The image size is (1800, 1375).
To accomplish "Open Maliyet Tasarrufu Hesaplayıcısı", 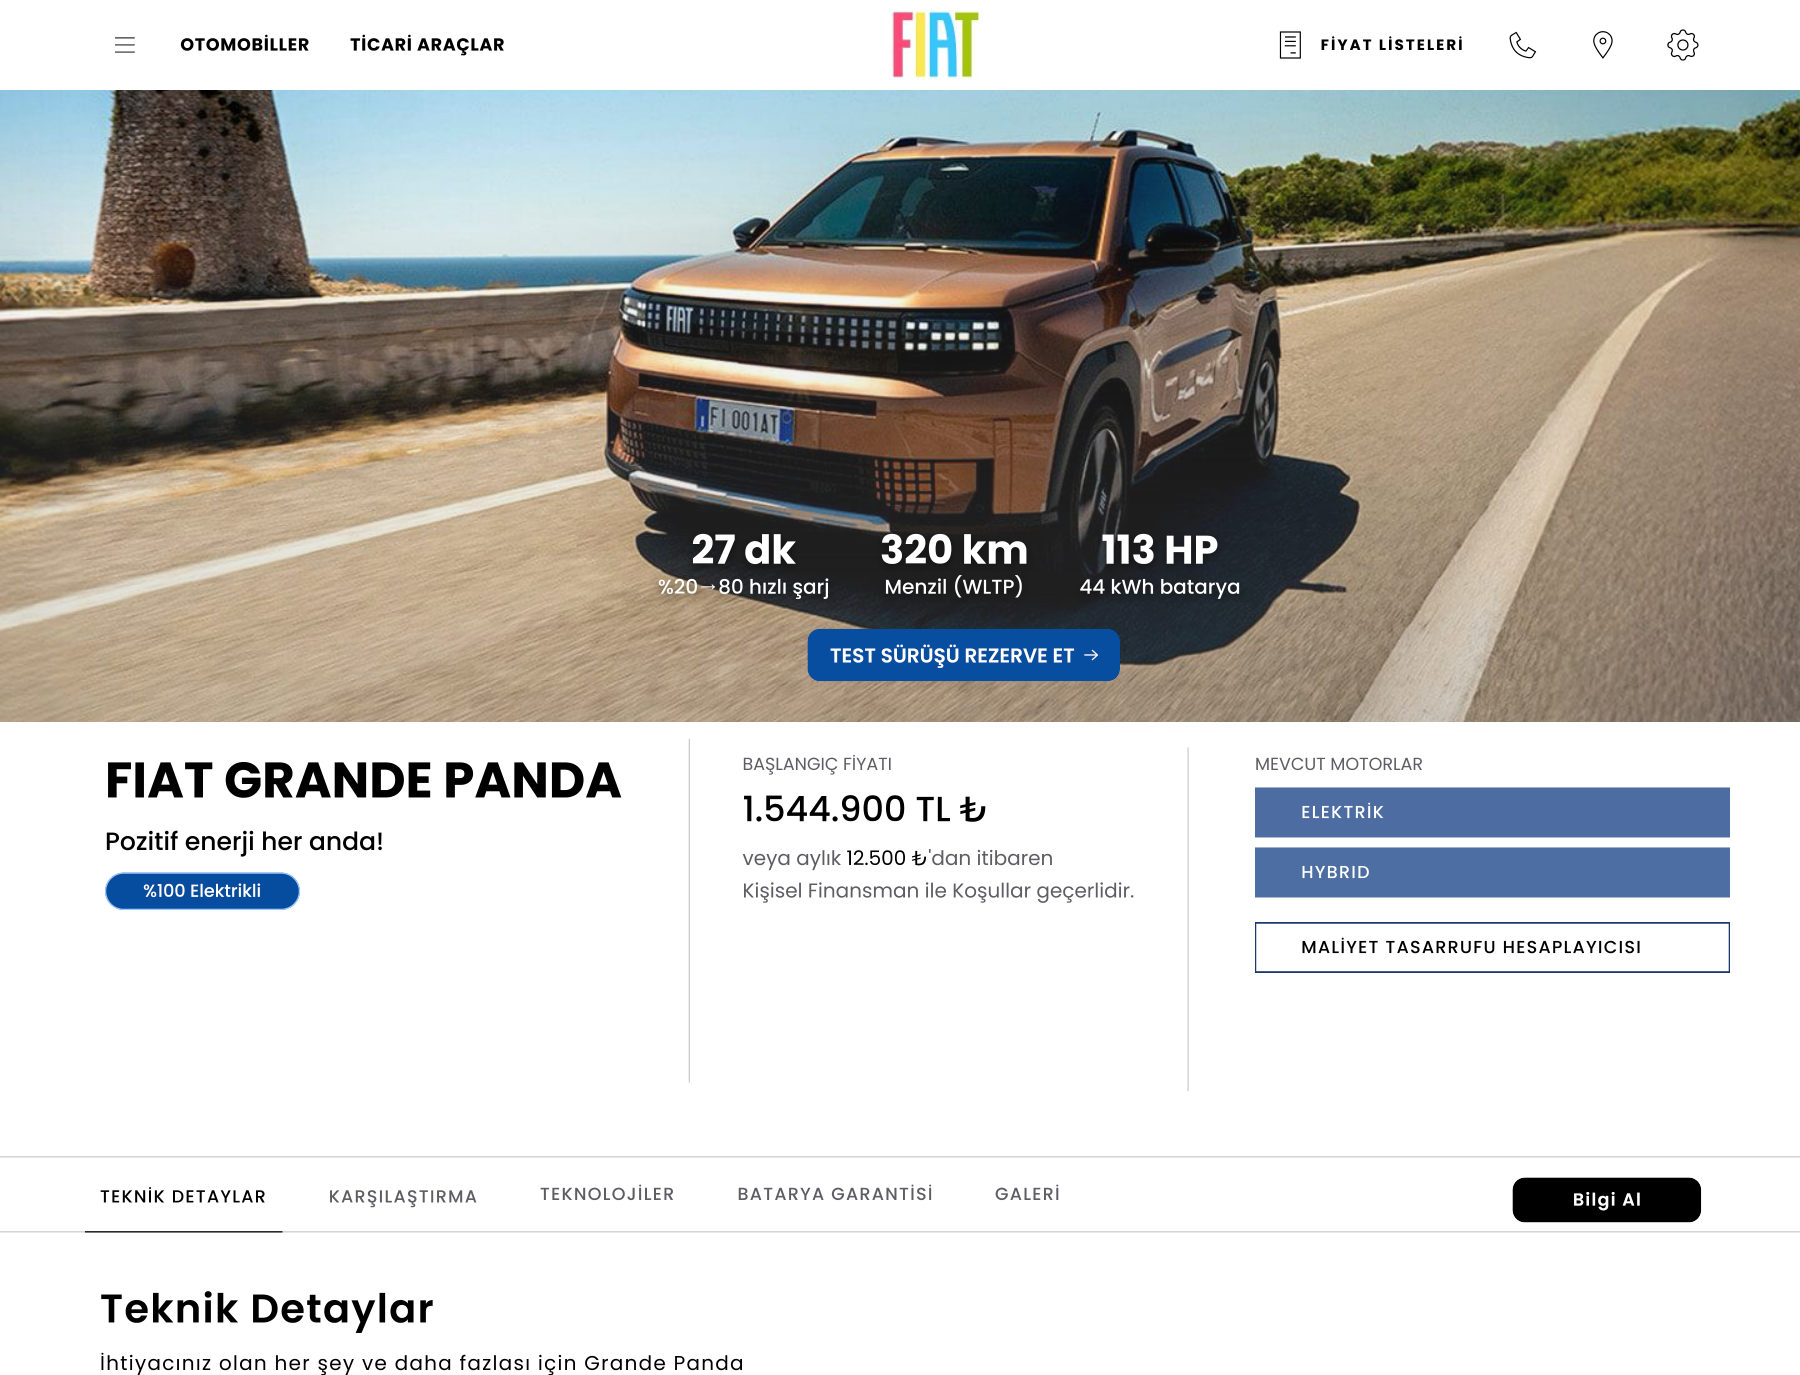I will tap(1492, 947).
